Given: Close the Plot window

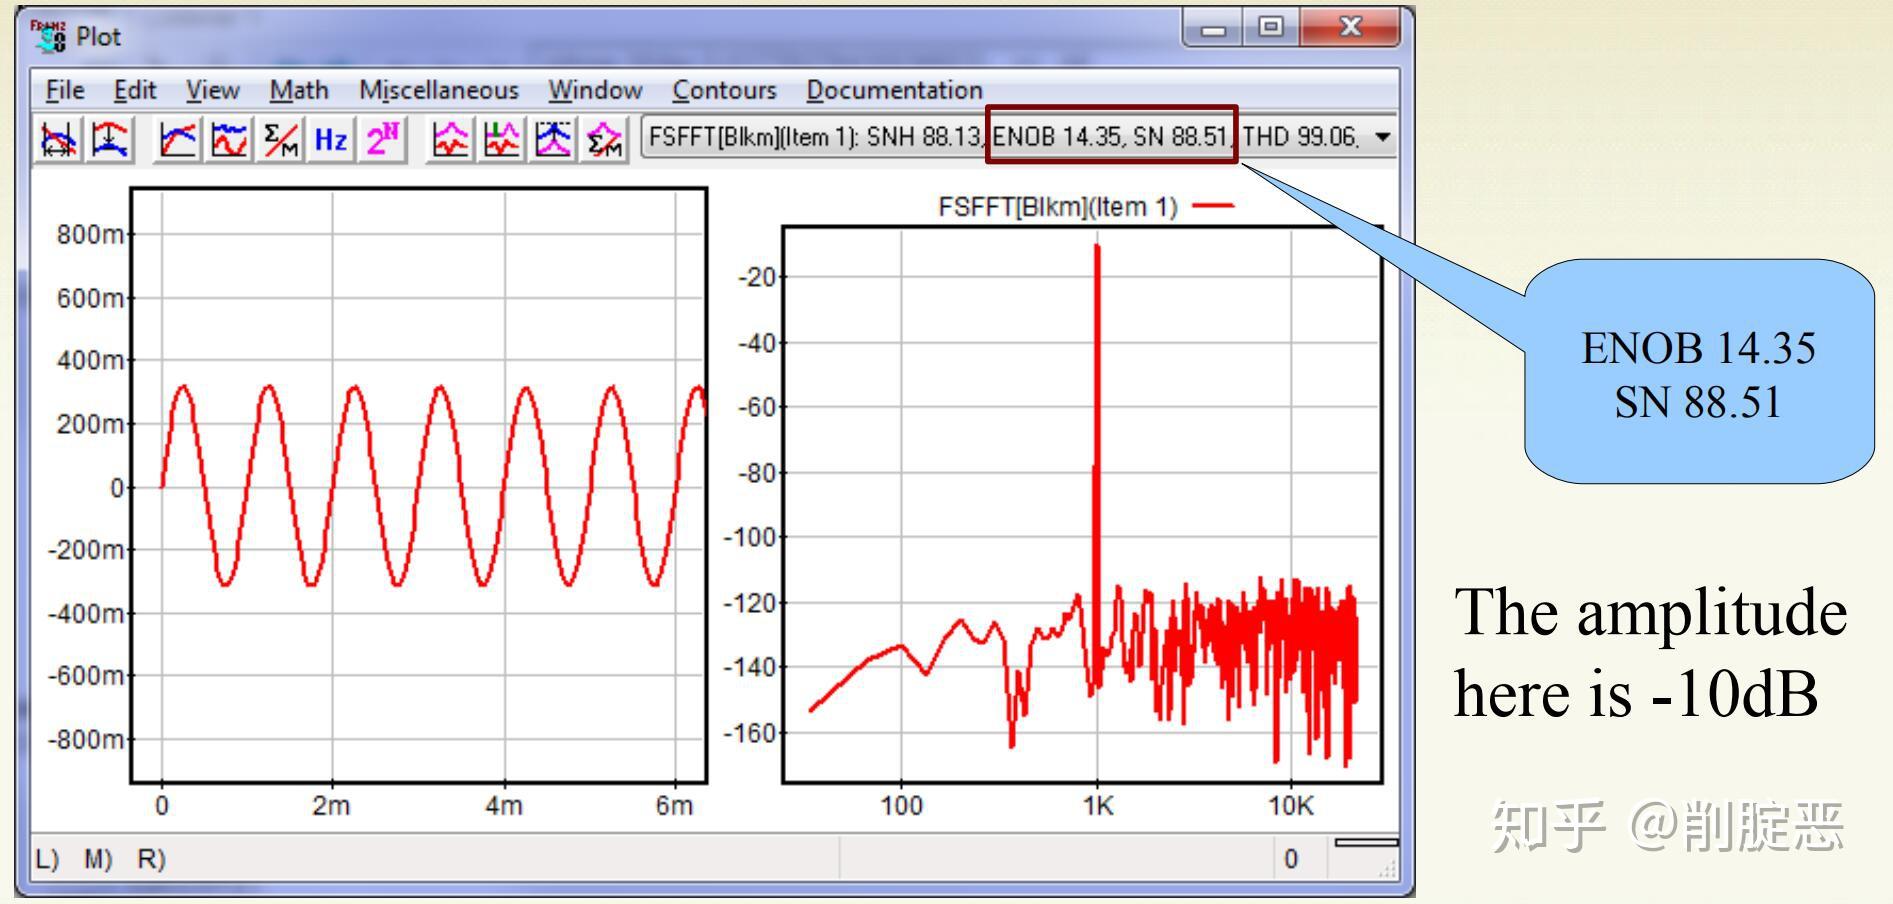Looking at the screenshot, I should pos(1350,29).
